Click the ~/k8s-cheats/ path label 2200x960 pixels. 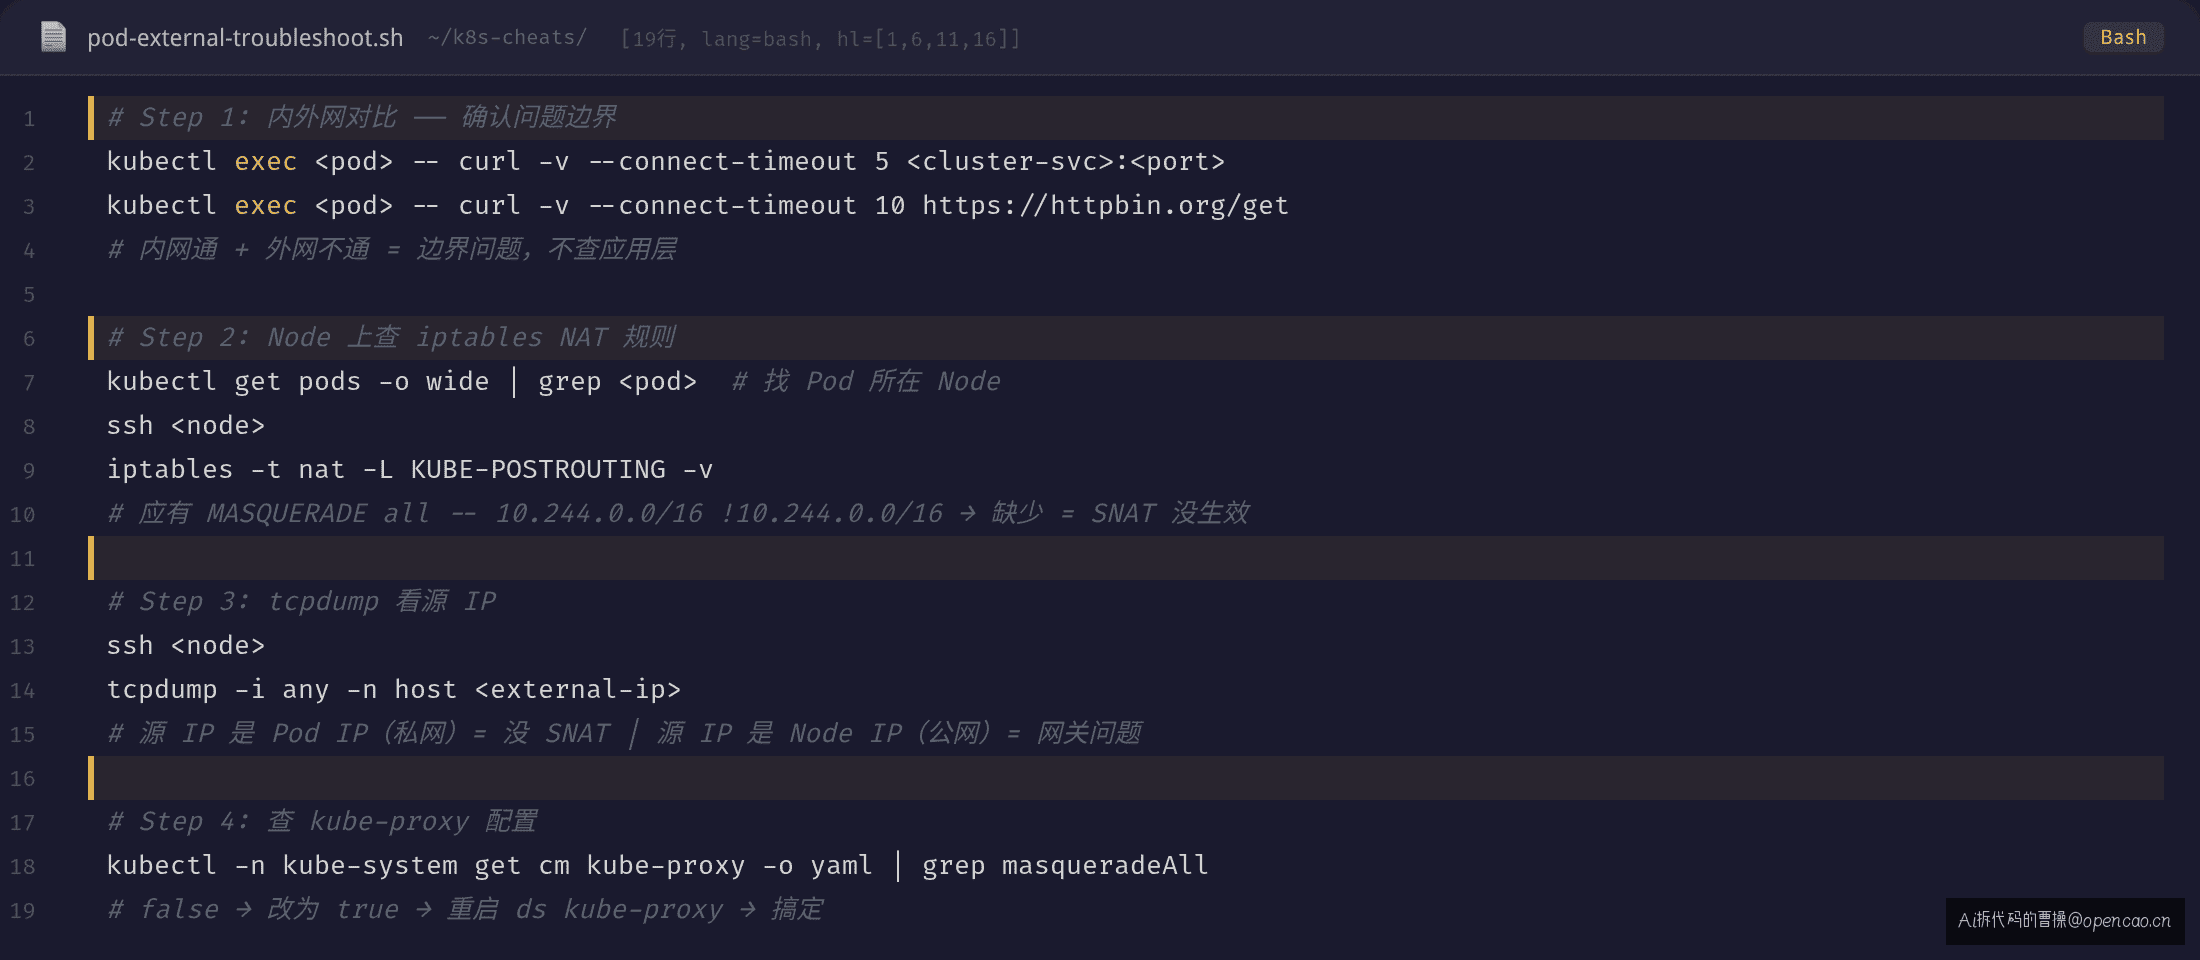point(507,38)
